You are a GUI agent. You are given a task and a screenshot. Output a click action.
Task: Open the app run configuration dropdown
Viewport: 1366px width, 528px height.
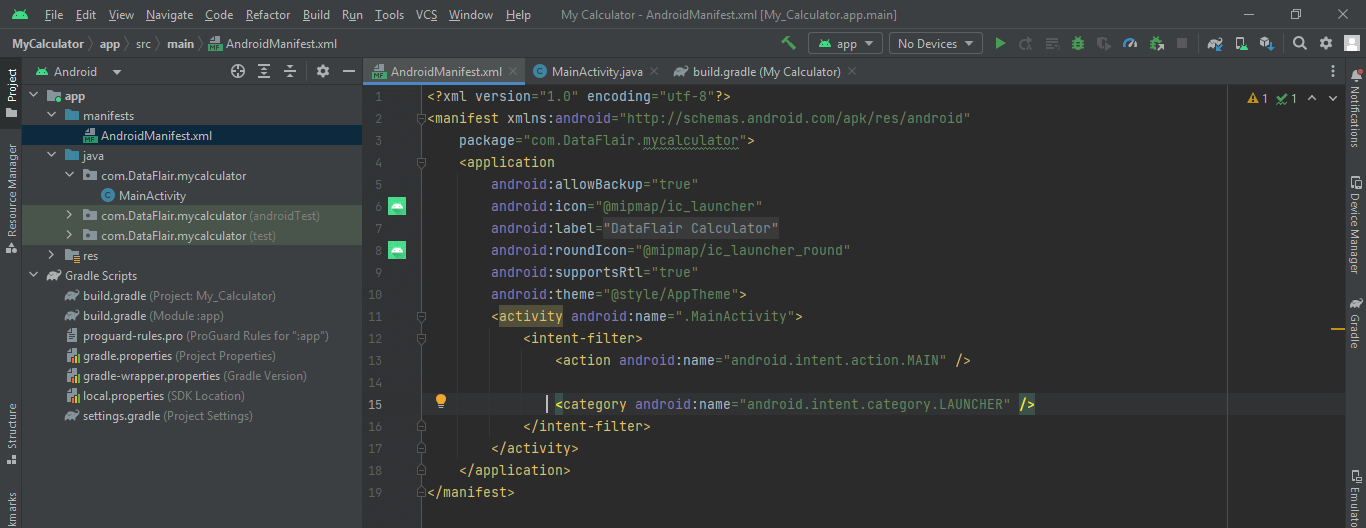(x=846, y=43)
